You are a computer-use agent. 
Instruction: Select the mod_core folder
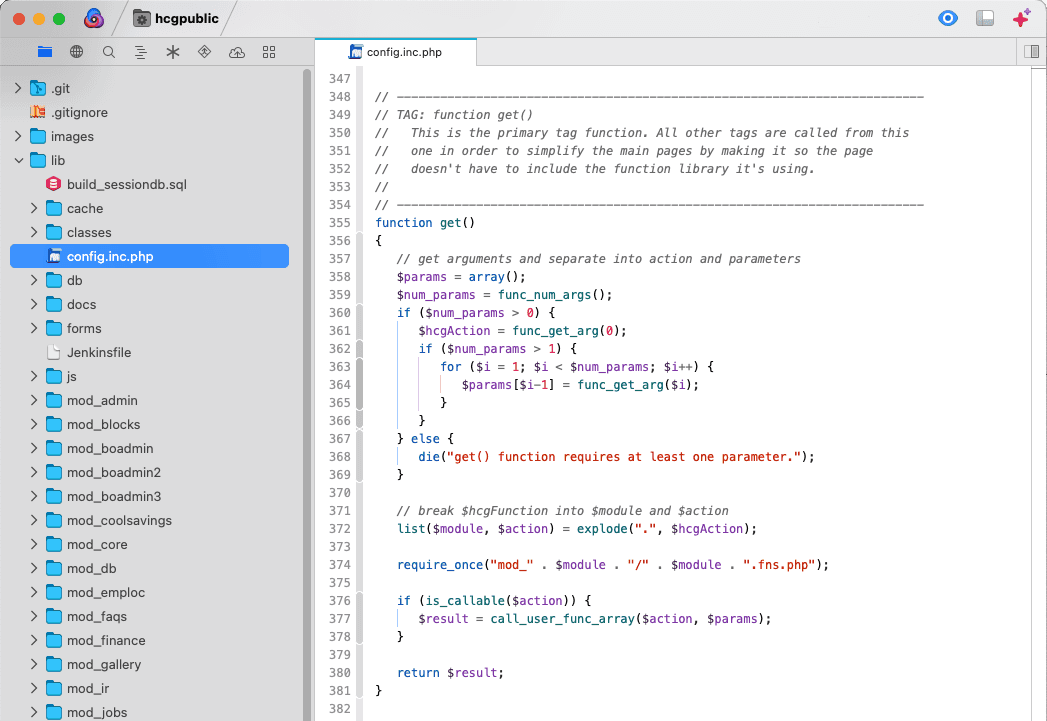(97, 545)
